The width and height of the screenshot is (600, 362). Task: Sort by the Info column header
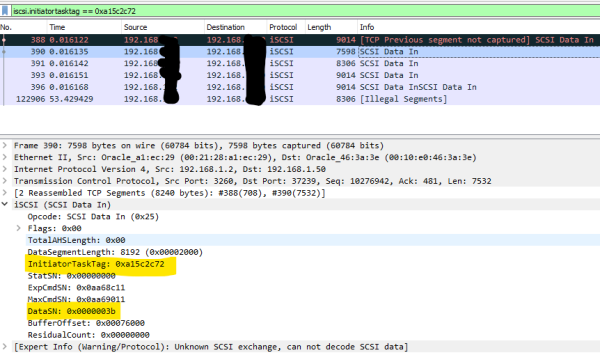click(x=479, y=27)
